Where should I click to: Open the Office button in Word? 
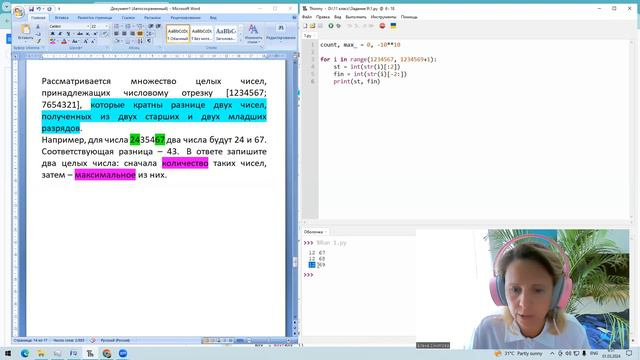(19, 12)
